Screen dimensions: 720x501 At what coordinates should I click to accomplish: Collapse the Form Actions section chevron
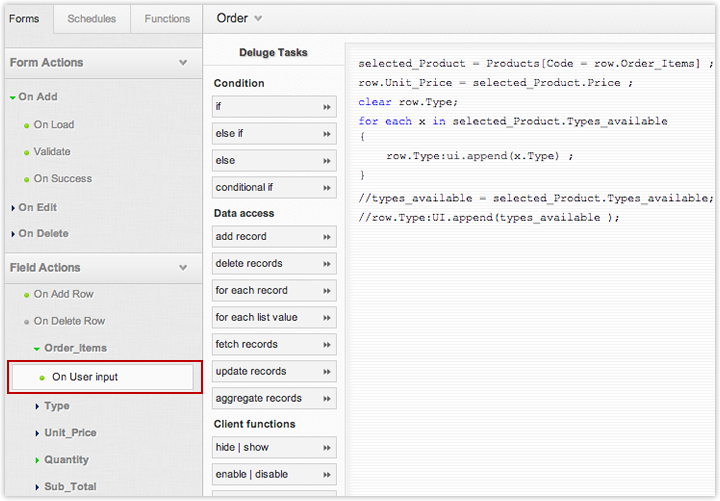point(183,63)
